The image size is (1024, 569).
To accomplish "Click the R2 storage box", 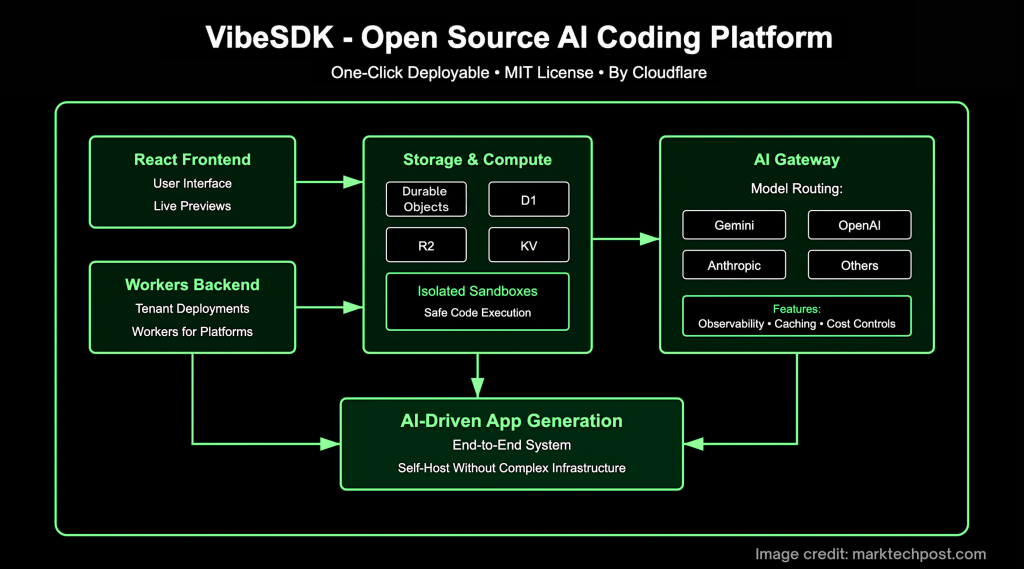I will [x=425, y=245].
